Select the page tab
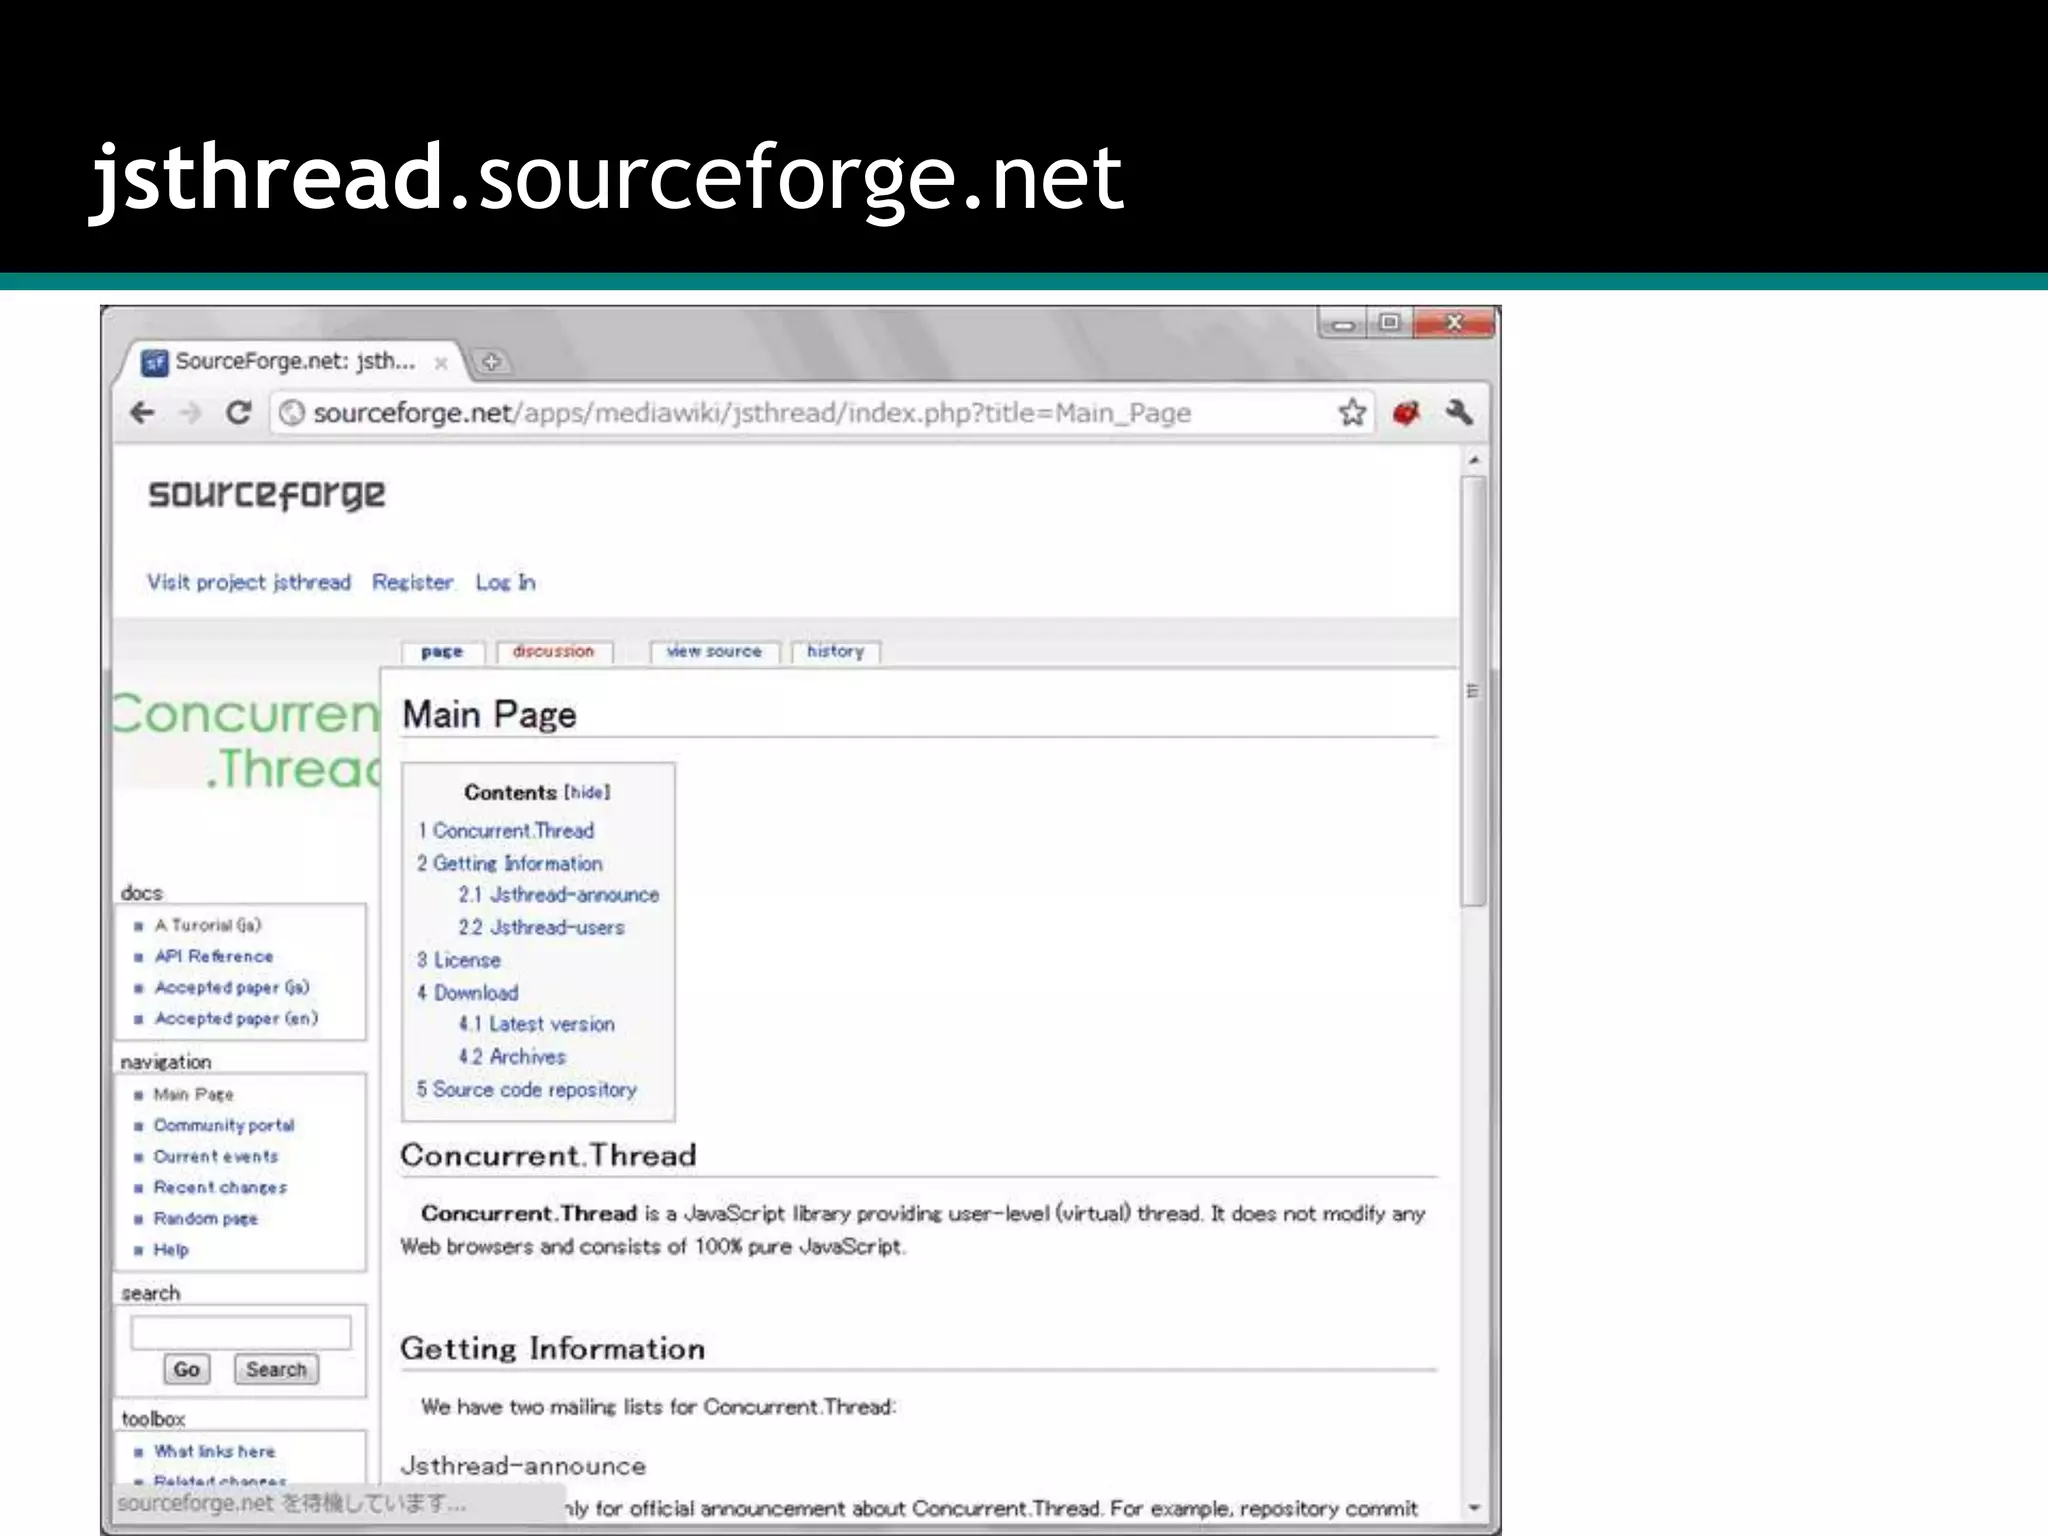 tap(442, 652)
